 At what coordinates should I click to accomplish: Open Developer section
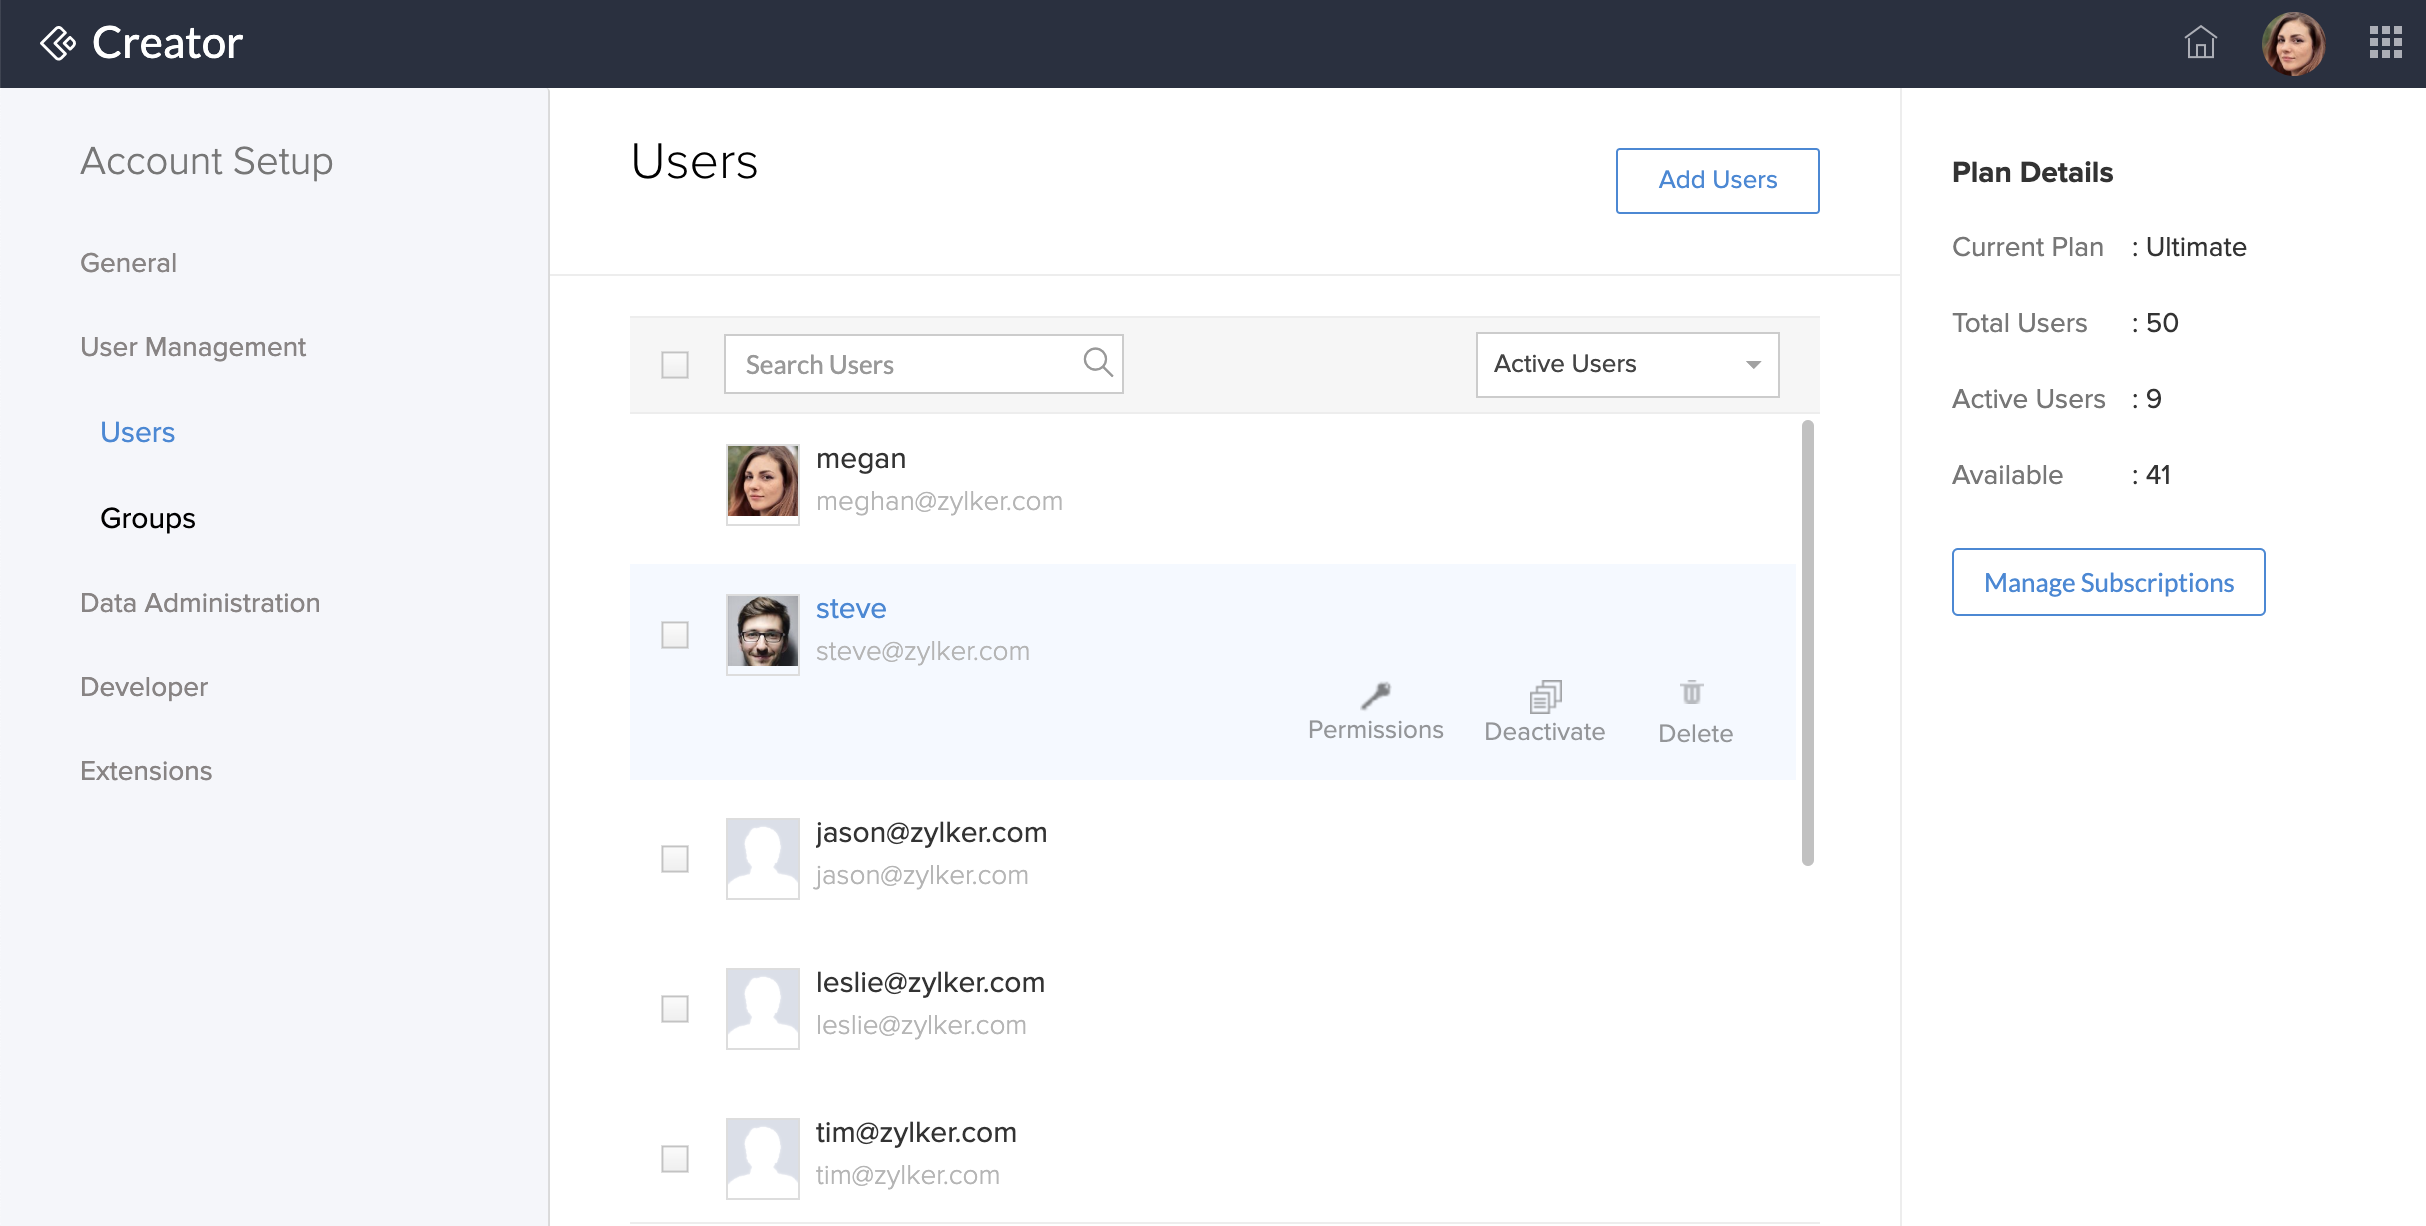[144, 687]
